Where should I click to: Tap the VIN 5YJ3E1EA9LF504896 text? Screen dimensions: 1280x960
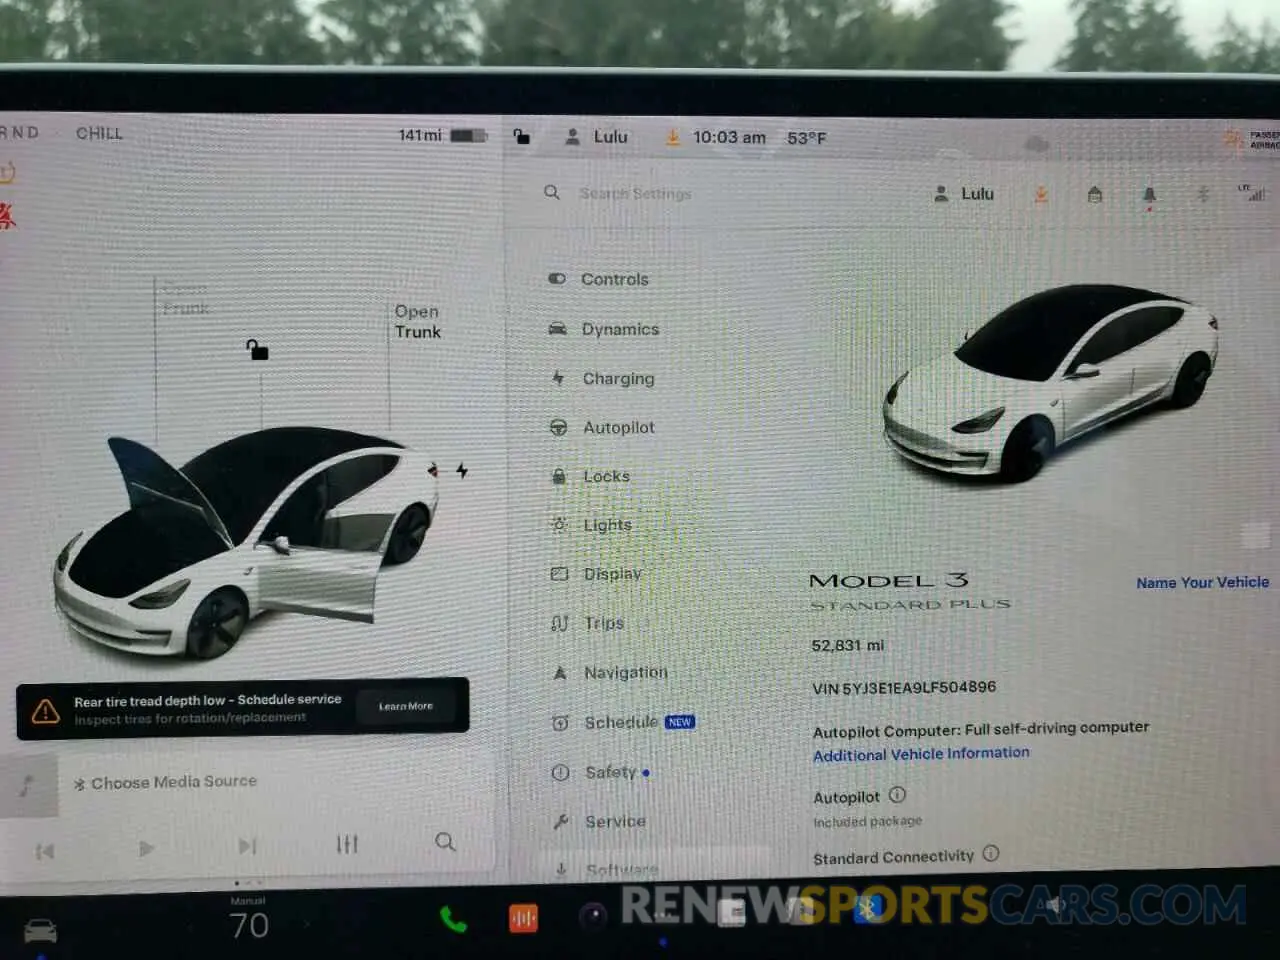904,688
